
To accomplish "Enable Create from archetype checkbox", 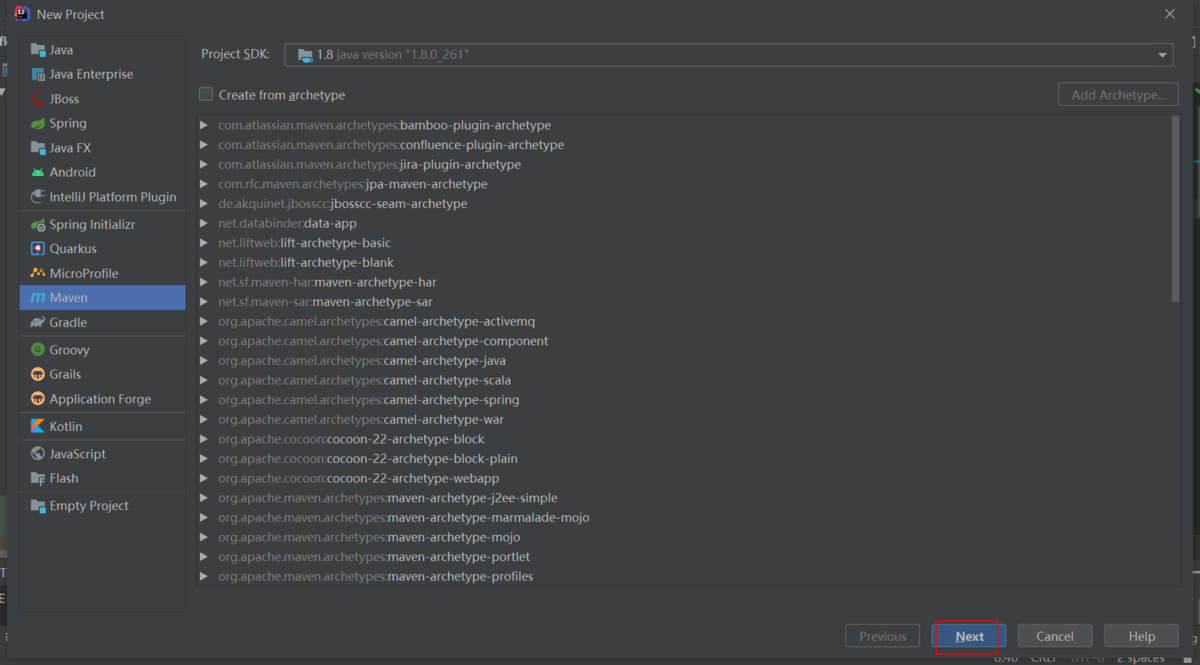I will click(206, 94).
